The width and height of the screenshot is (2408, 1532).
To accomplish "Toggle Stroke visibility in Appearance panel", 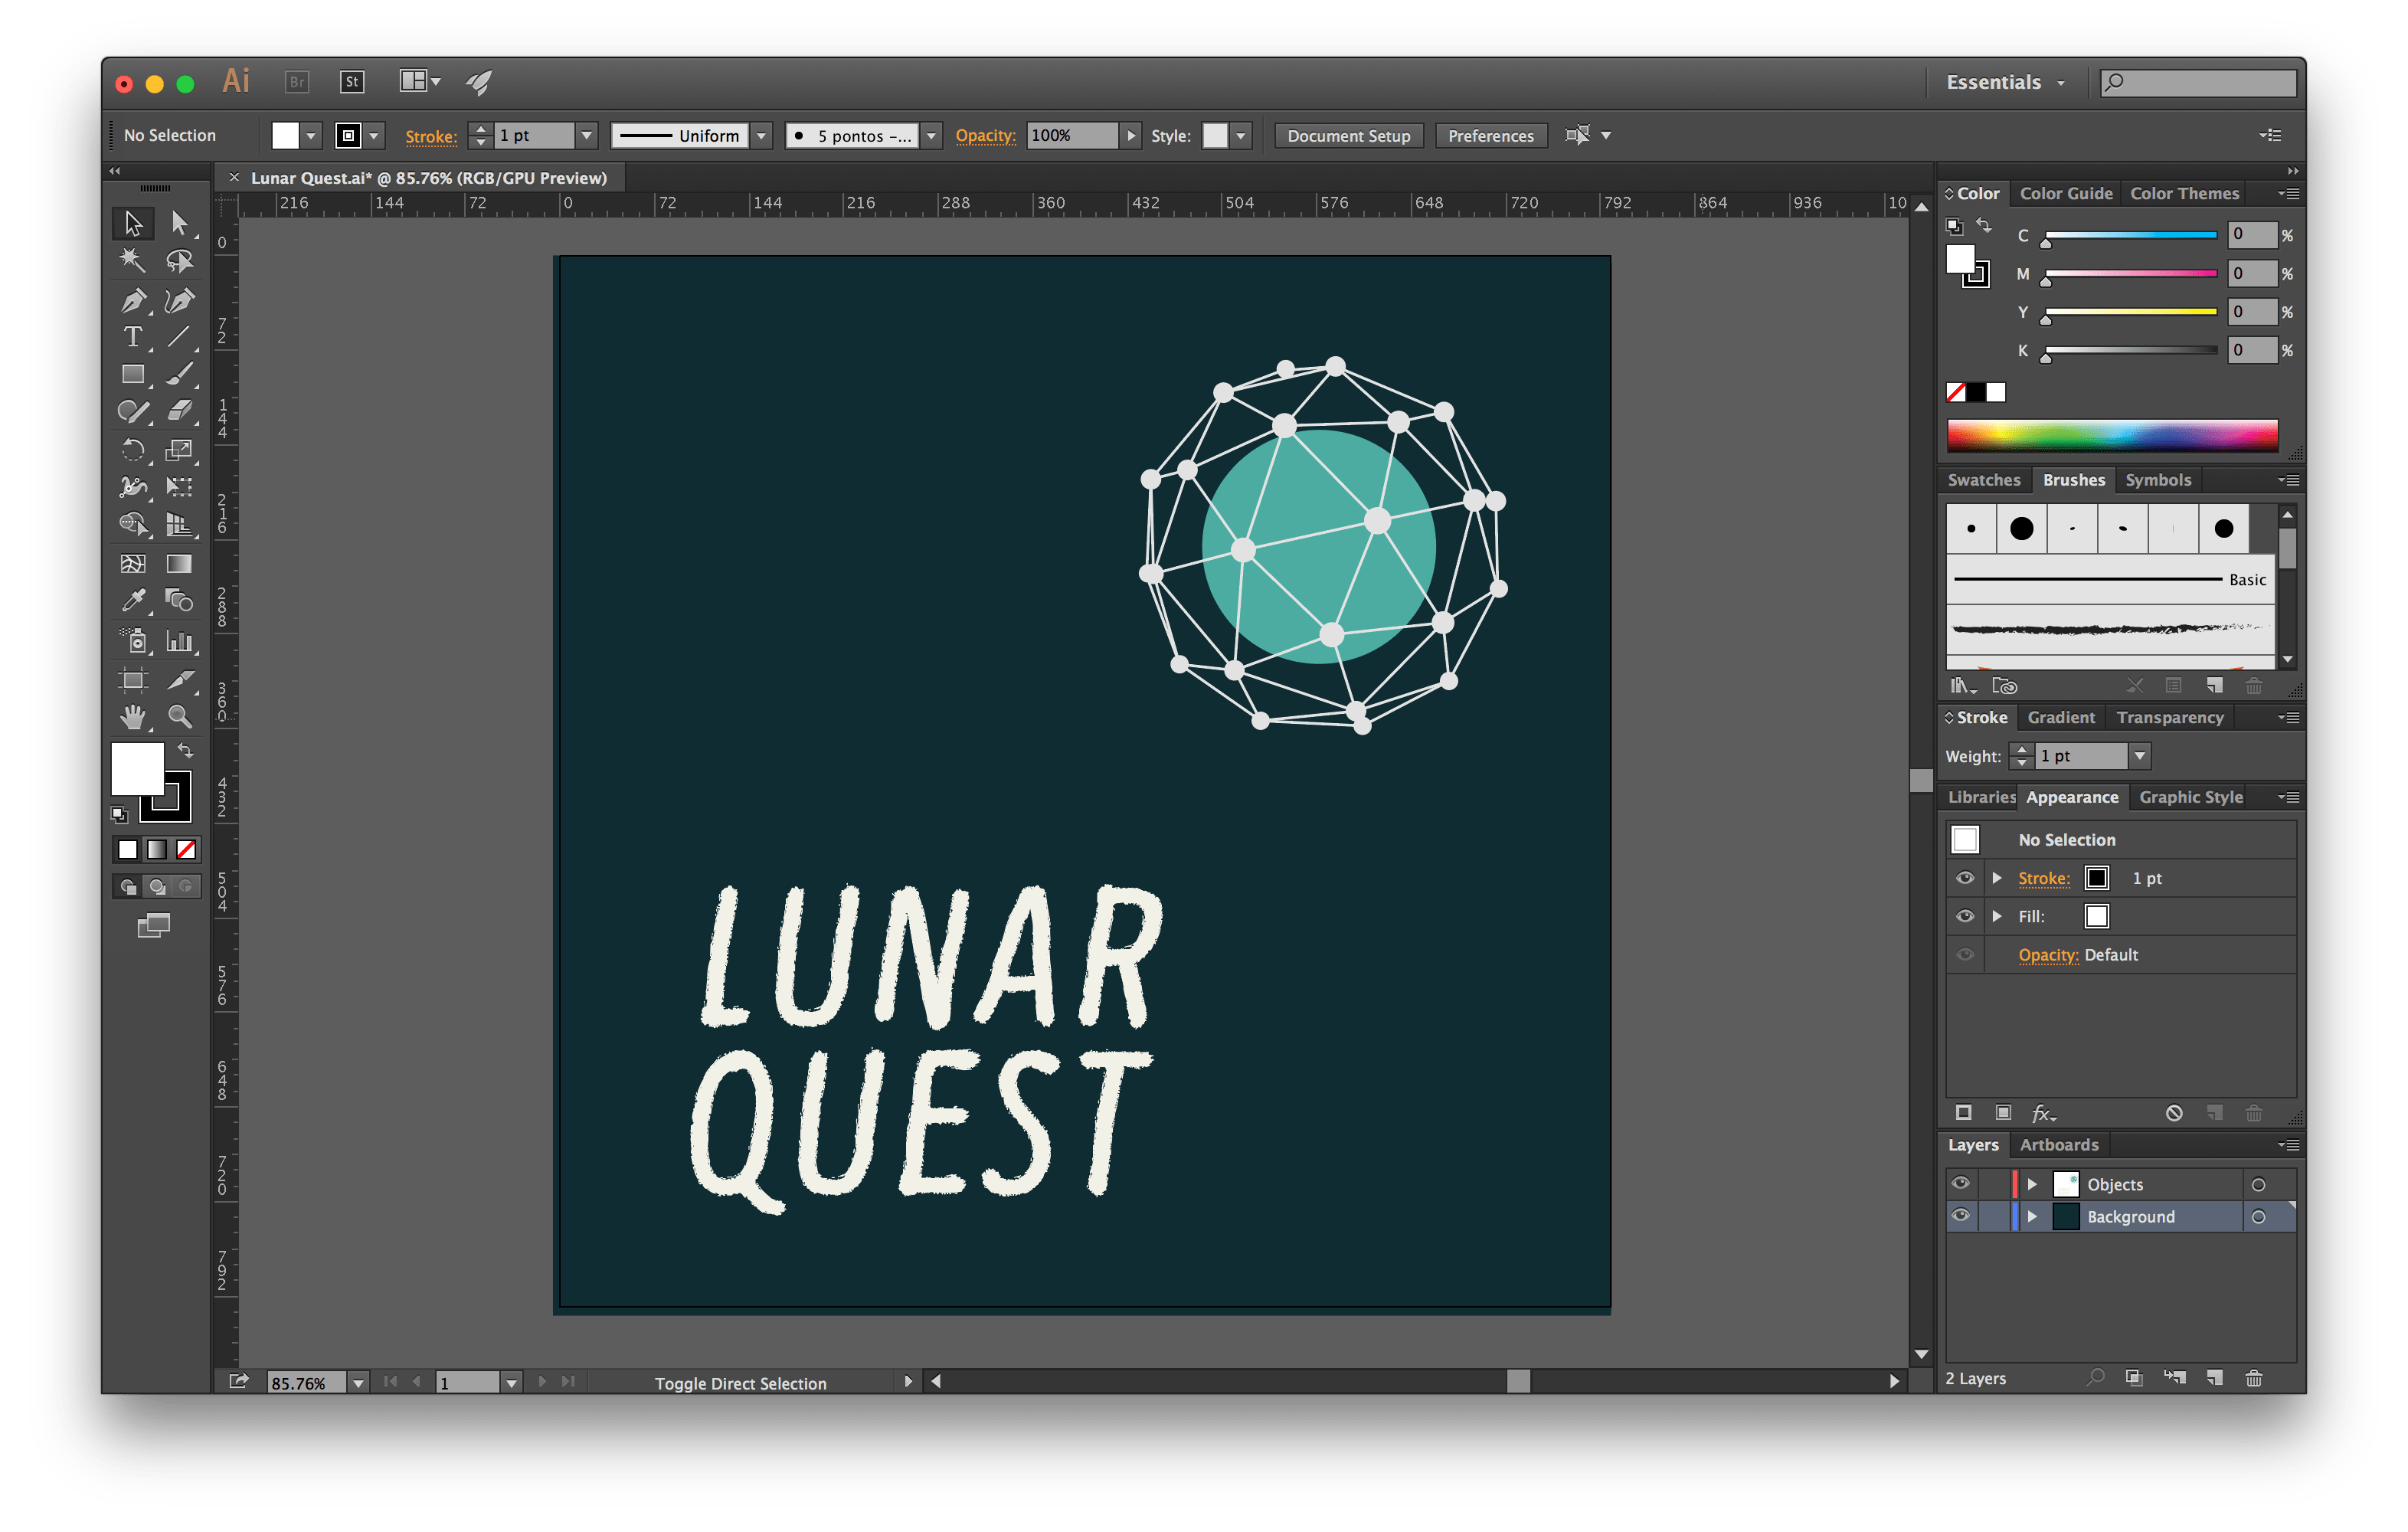I will point(1965,877).
